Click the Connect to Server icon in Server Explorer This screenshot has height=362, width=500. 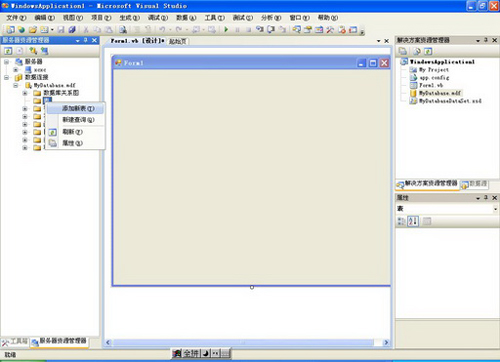pyautogui.click(x=44, y=51)
